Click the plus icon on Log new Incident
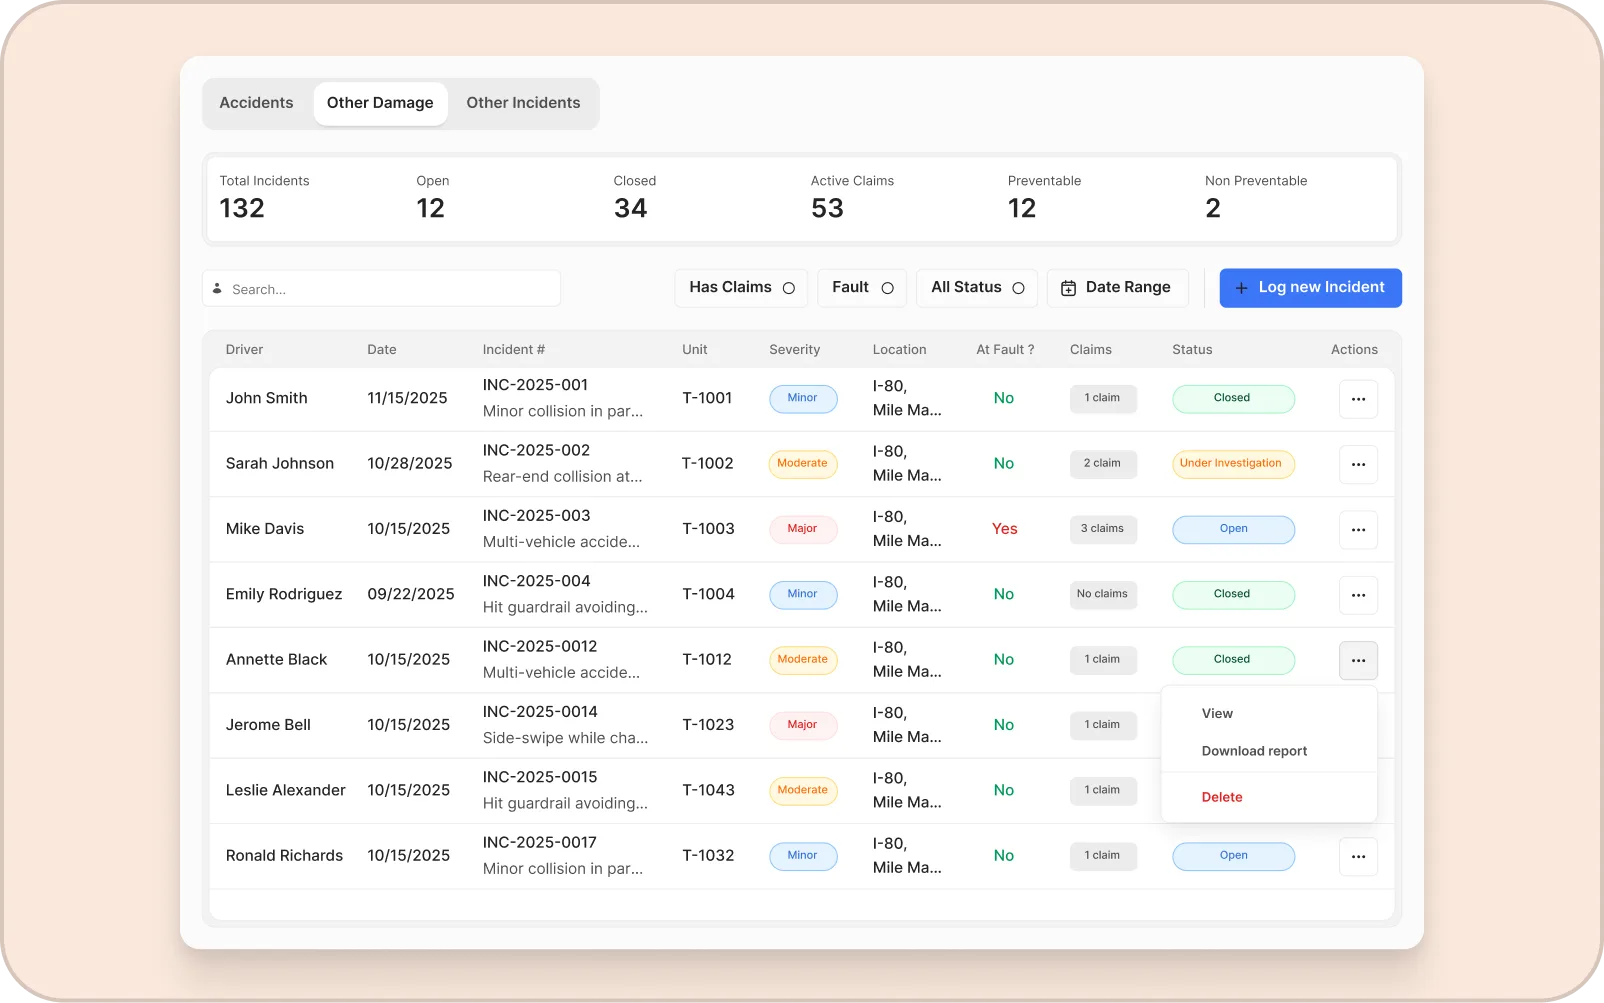The height and width of the screenshot is (1003, 1604). tap(1241, 288)
